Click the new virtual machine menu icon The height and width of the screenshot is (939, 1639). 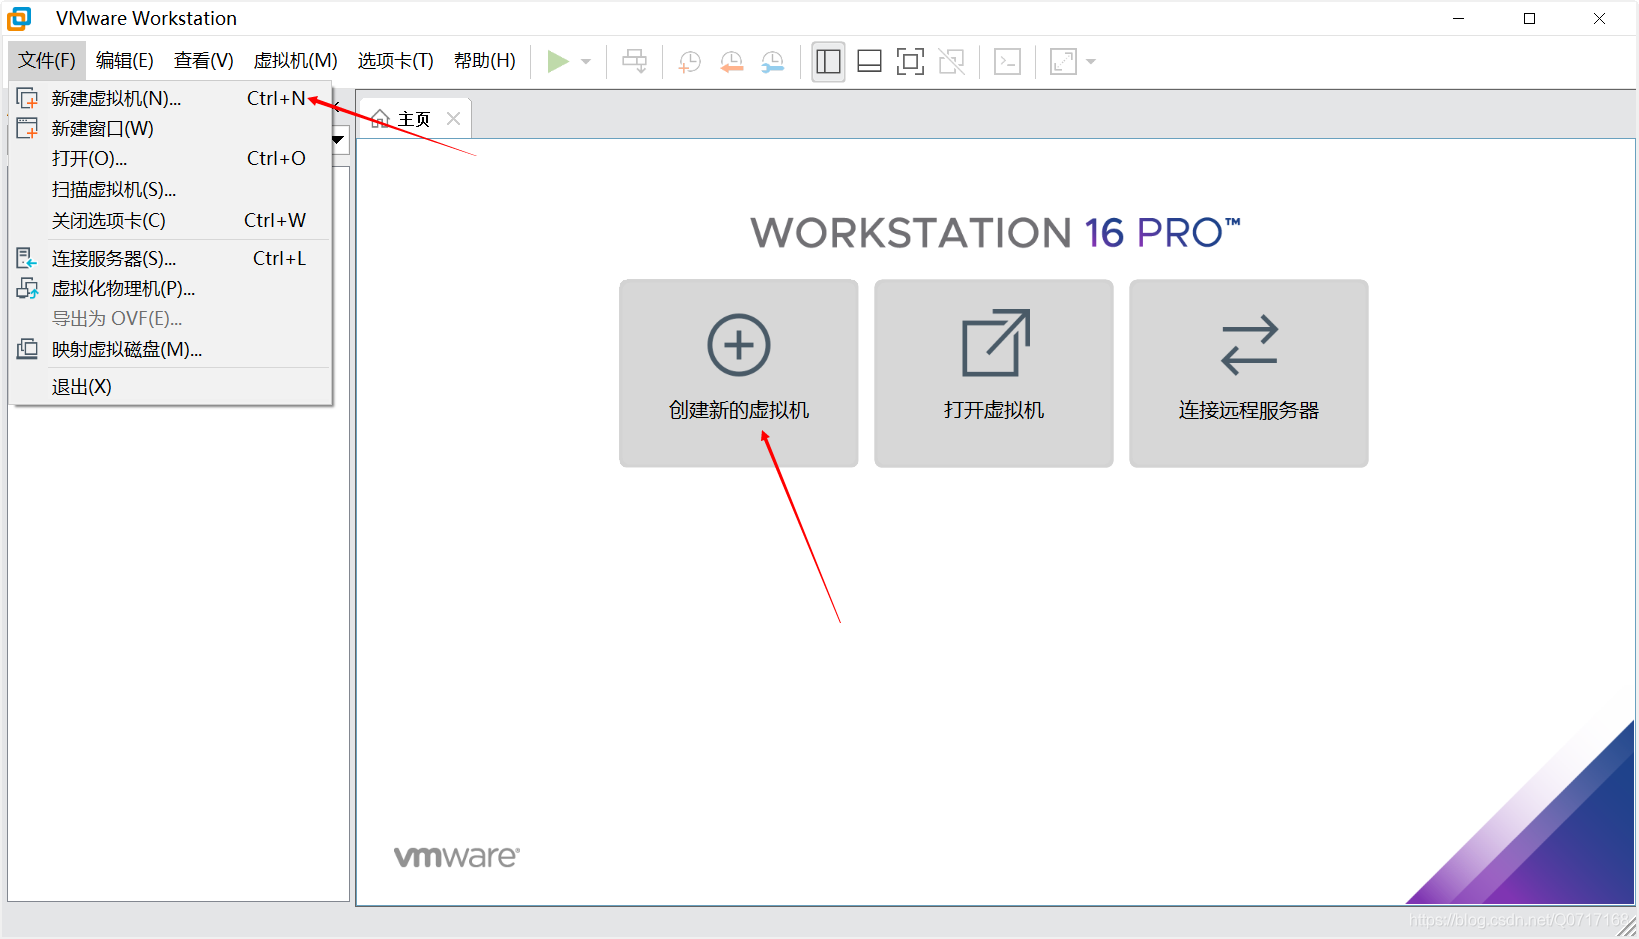point(27,98)
